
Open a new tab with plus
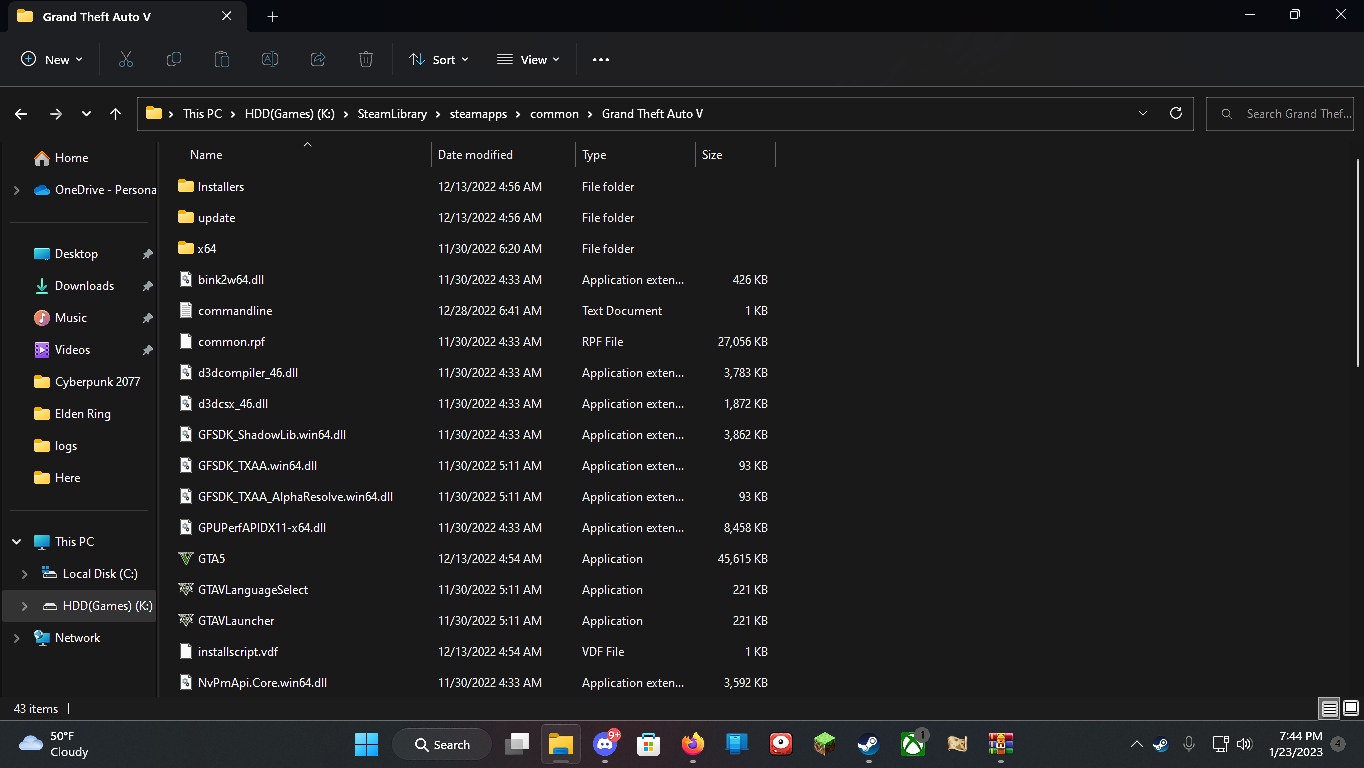[273, 17]
